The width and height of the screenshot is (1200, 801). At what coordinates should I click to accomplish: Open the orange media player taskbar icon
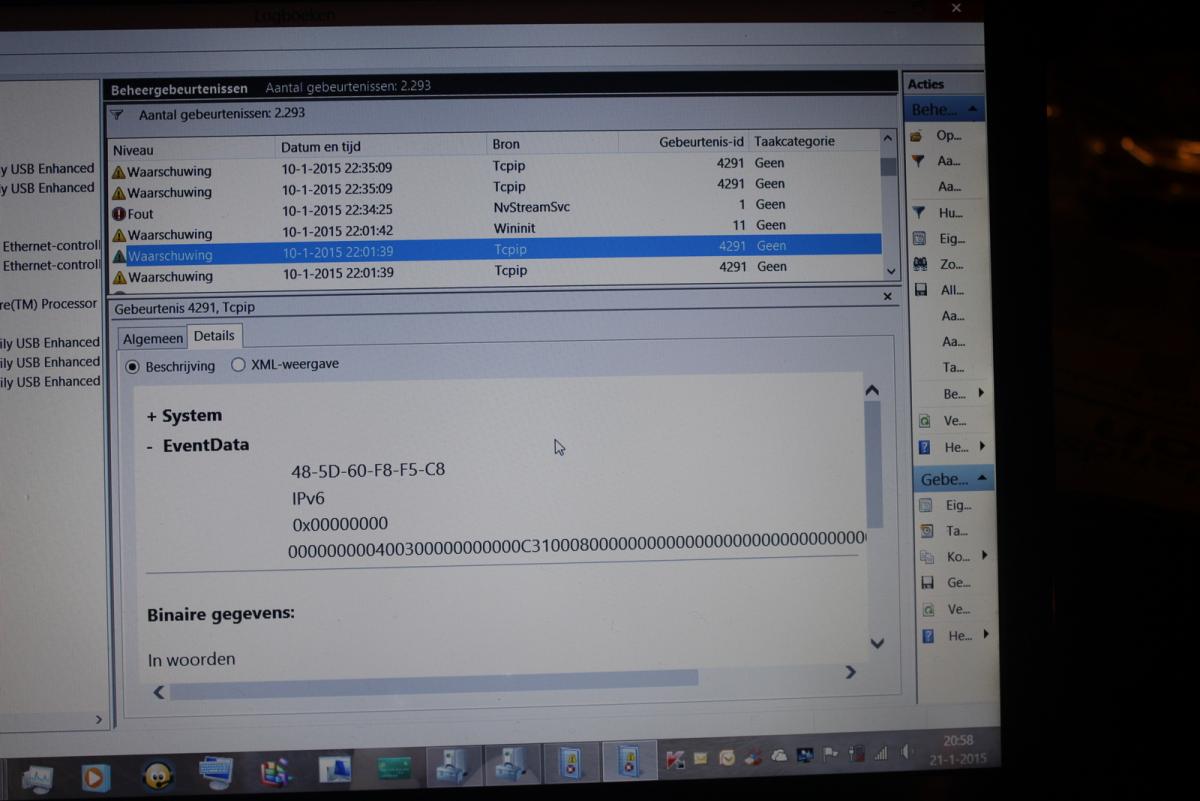(95, 776)
